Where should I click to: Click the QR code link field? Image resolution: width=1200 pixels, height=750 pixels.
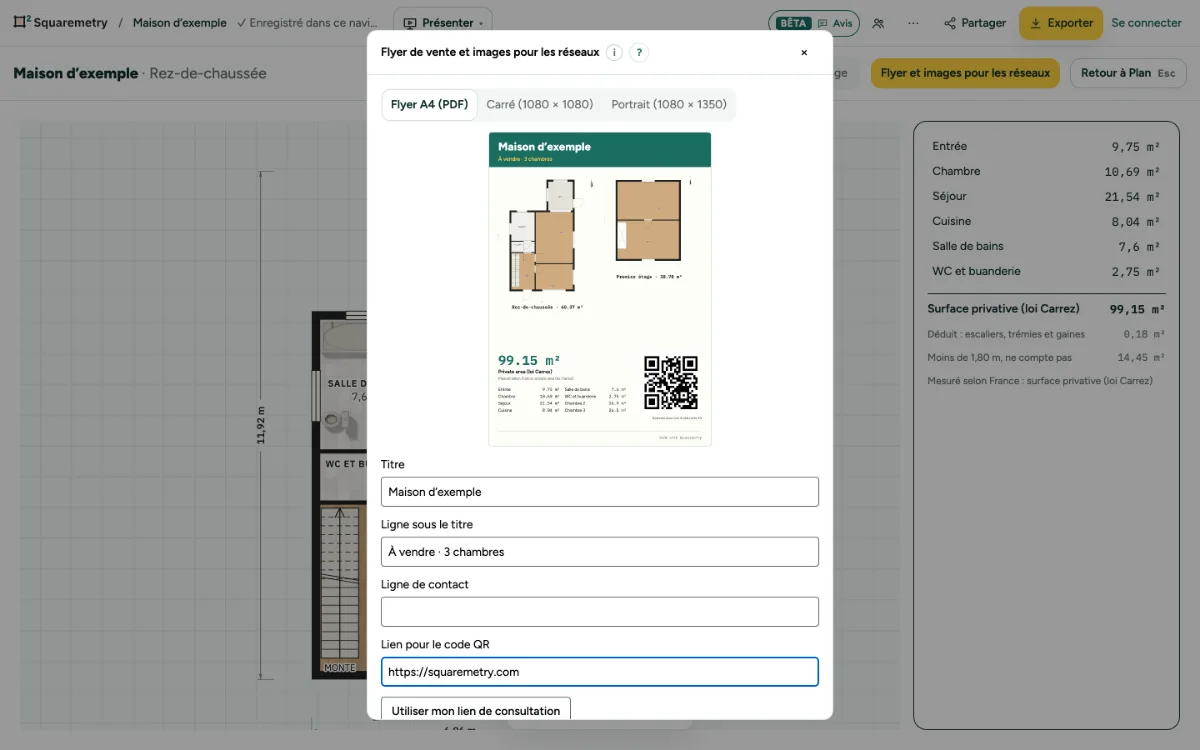click(x=600, y=672)
